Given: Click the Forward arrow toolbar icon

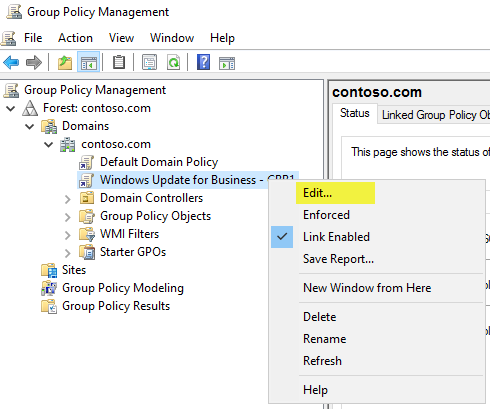Looking at the screenshot, I should (34, 62).
